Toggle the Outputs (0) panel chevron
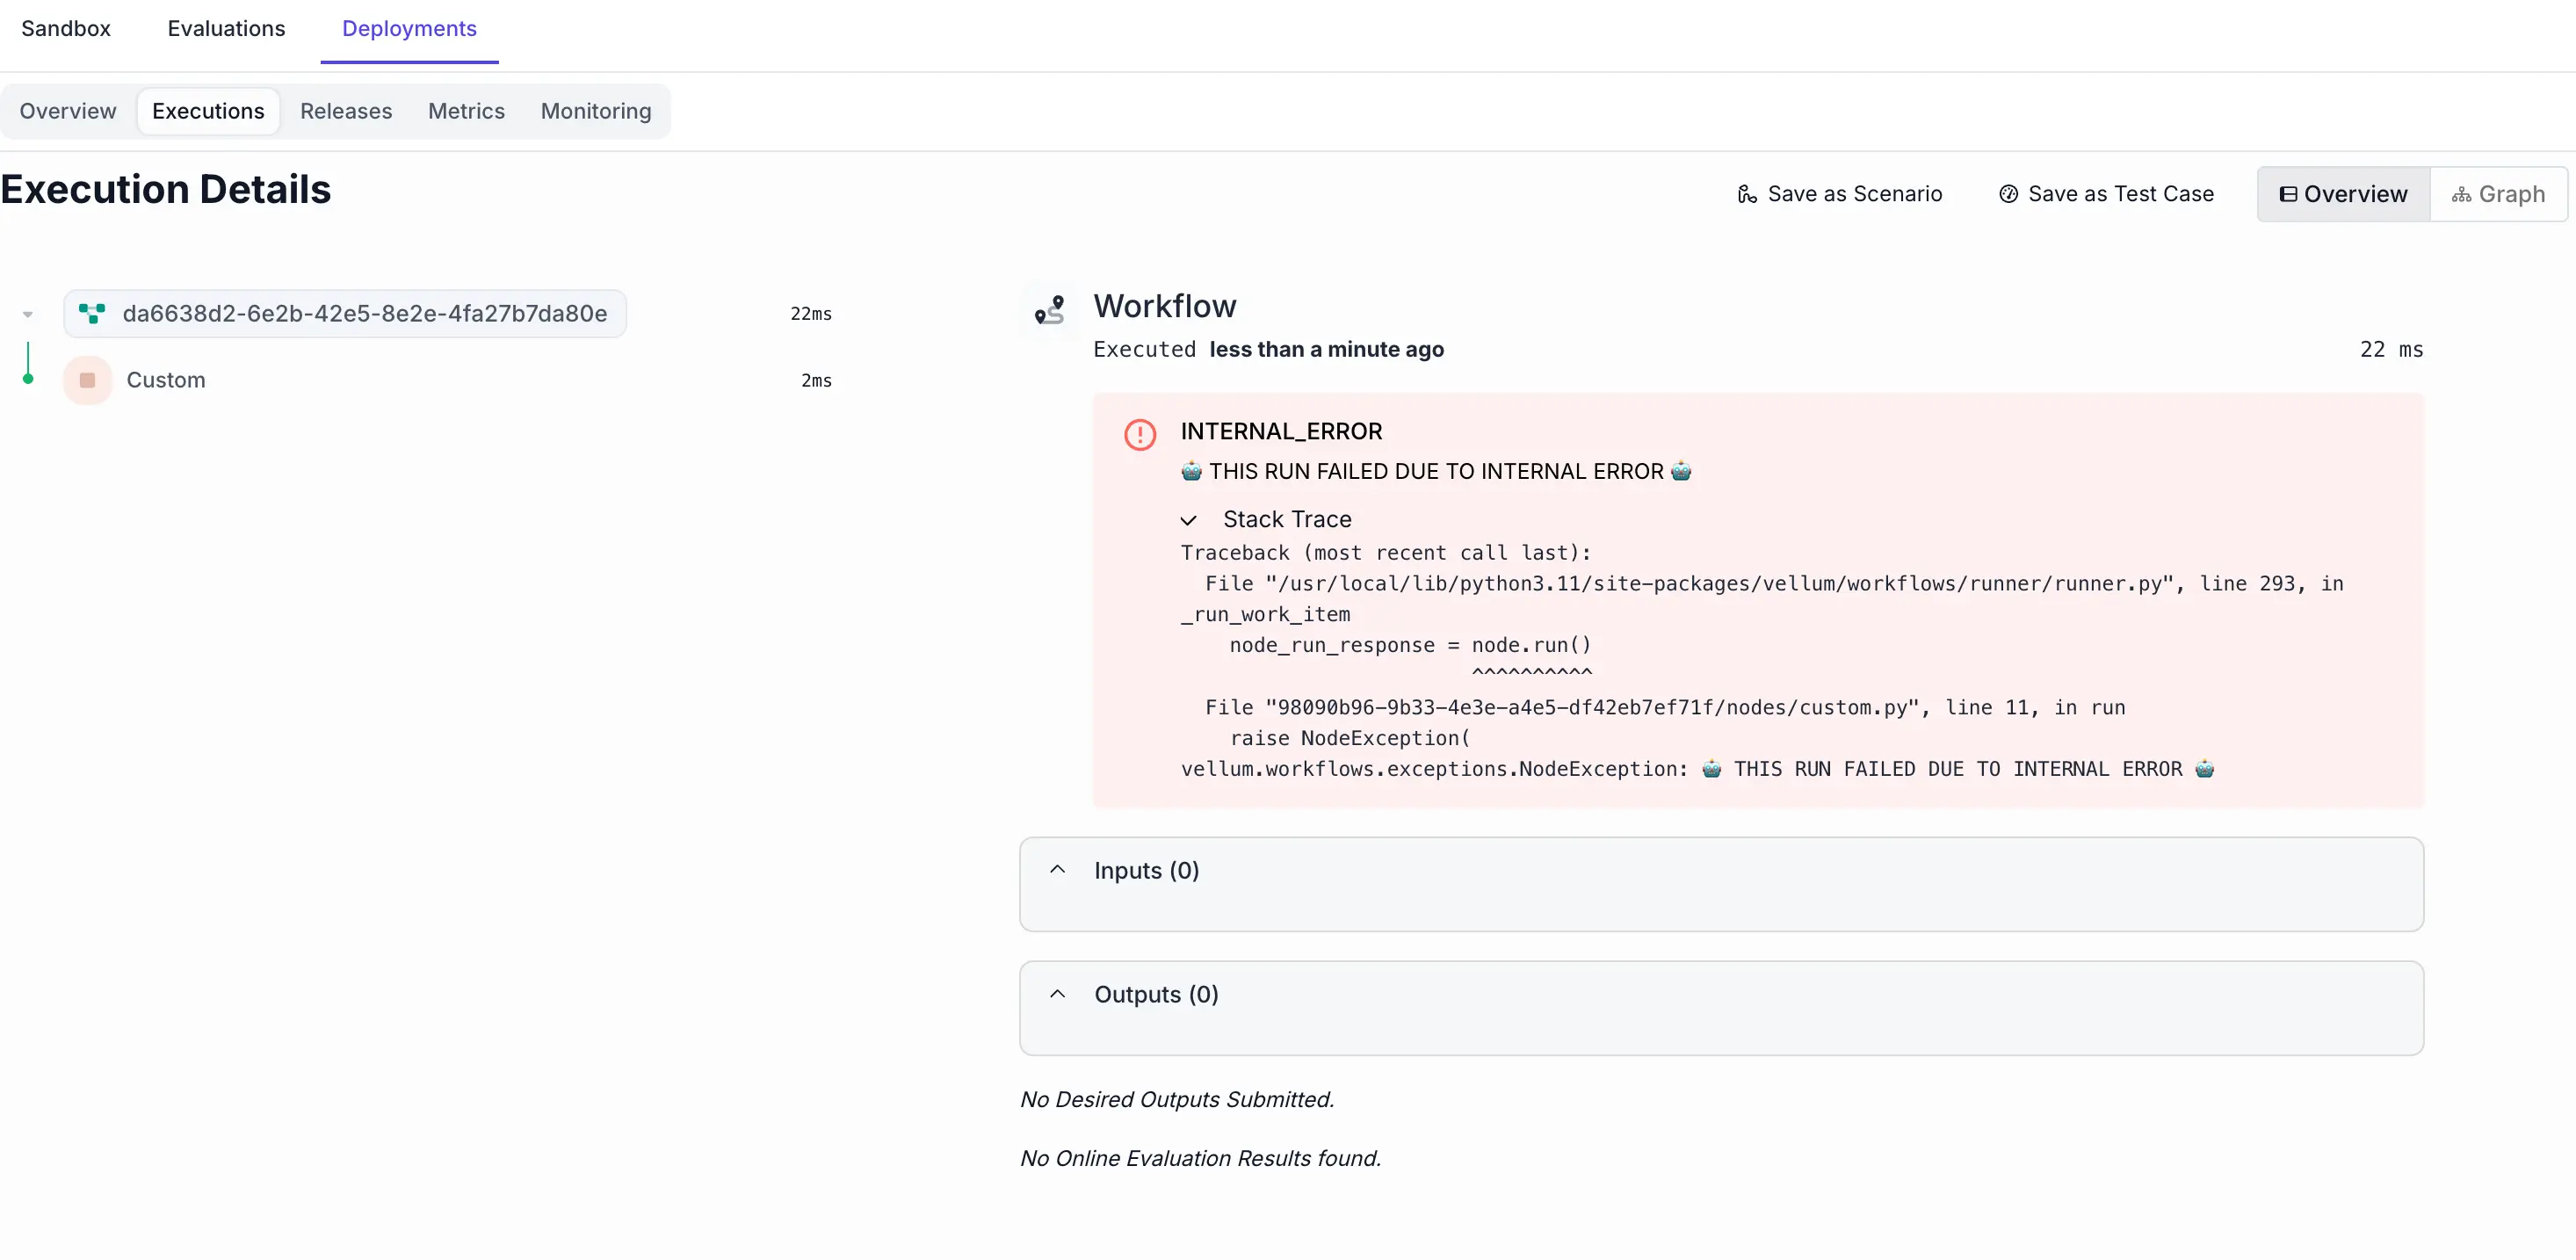The width and height of the screenshot is (2576, 1260). (1057, 994)
